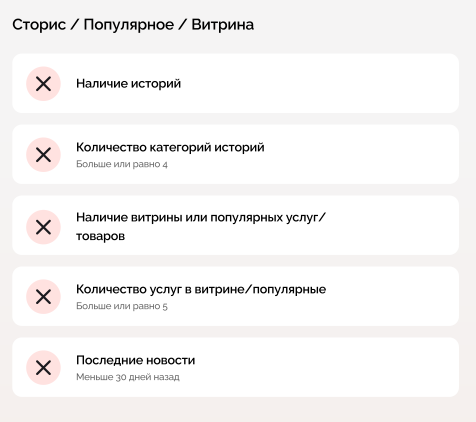
Task: Click the Больше или равно 5 hint
Action: (122, 306)
